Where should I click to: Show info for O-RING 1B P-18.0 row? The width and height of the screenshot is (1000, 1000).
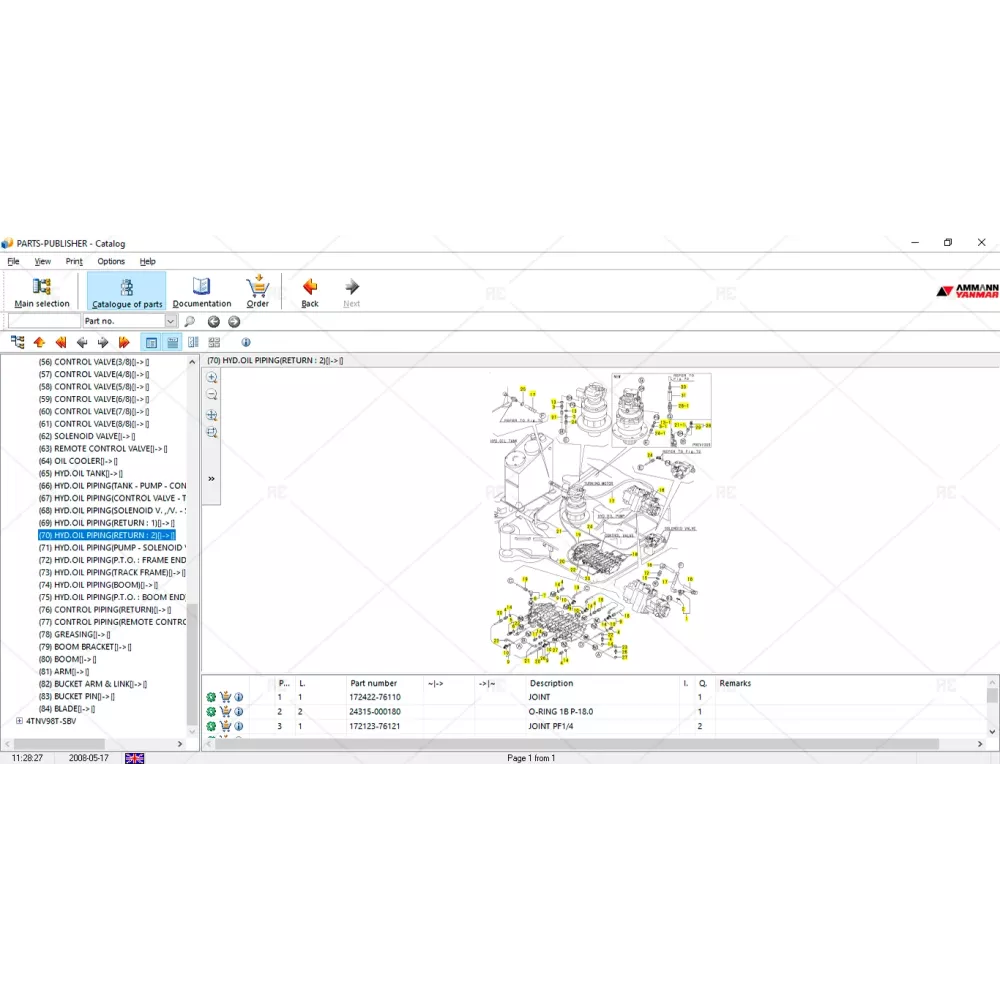coord(239,712)
